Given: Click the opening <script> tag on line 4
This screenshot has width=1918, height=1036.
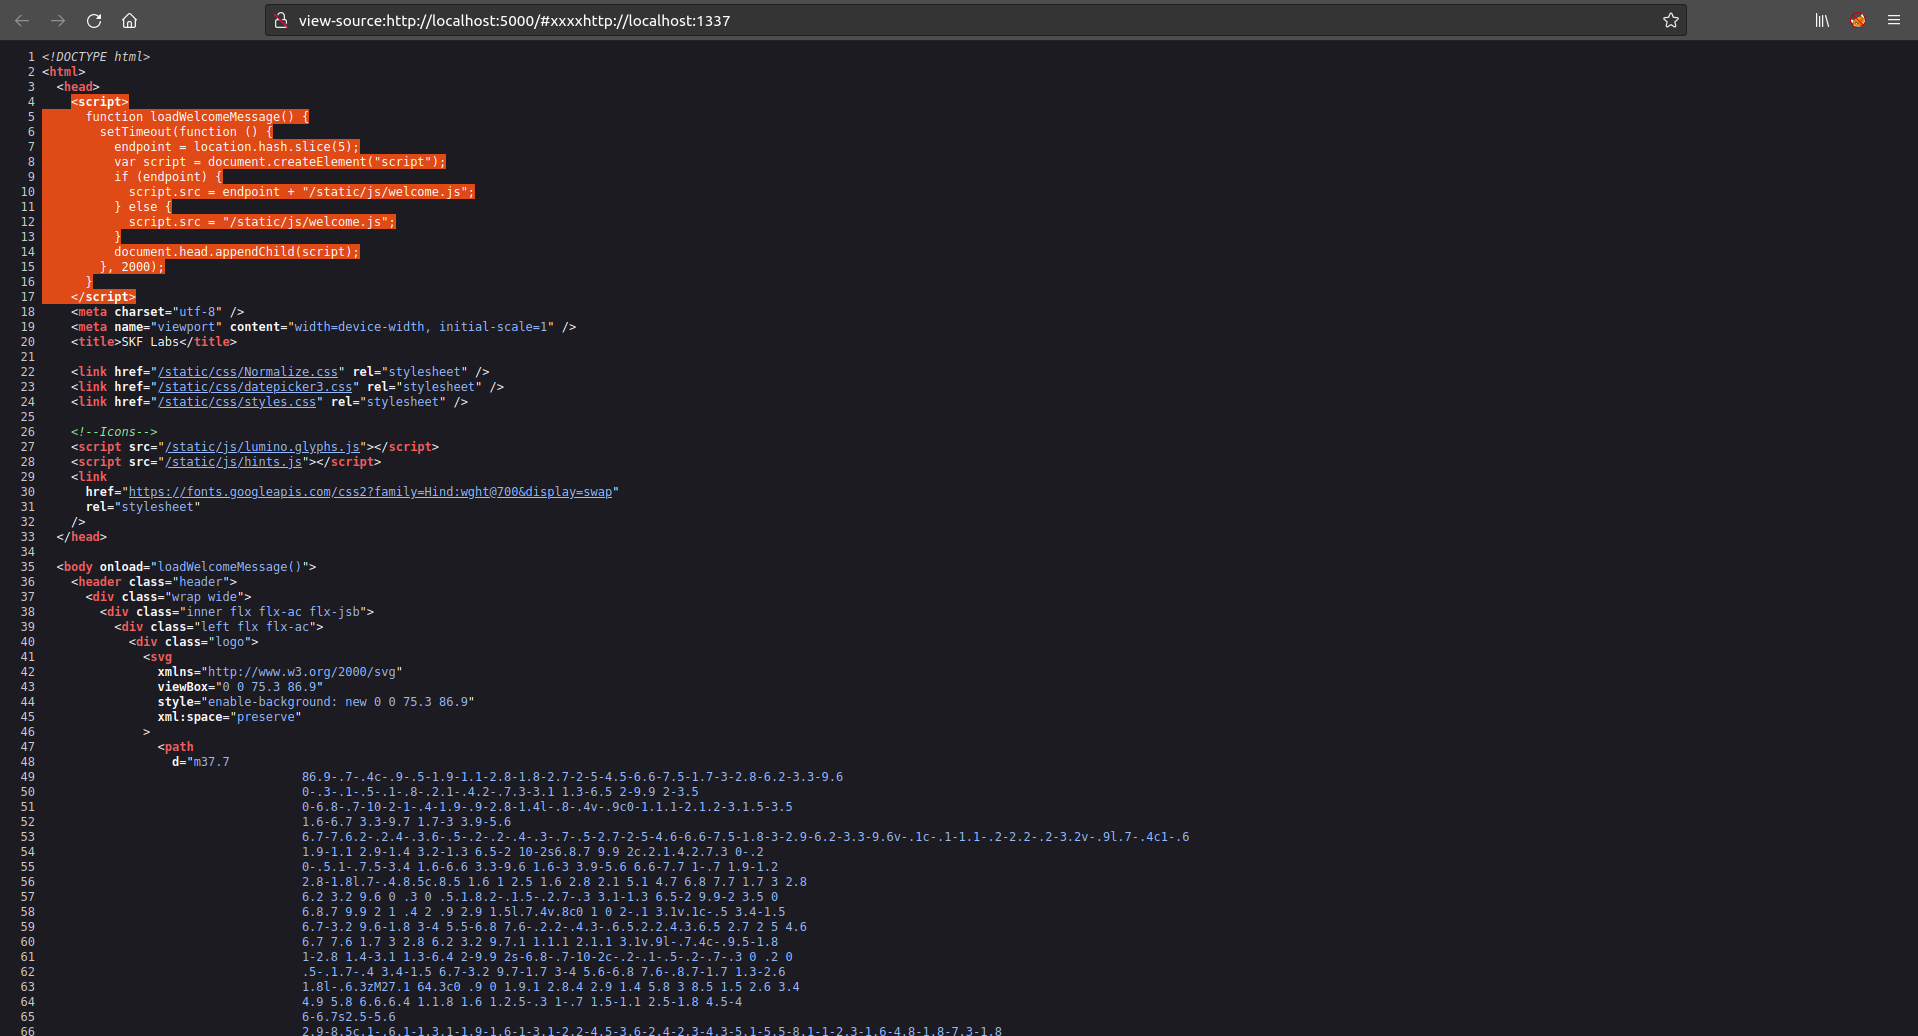Looking at the screenshot, I should coord(100,102).
